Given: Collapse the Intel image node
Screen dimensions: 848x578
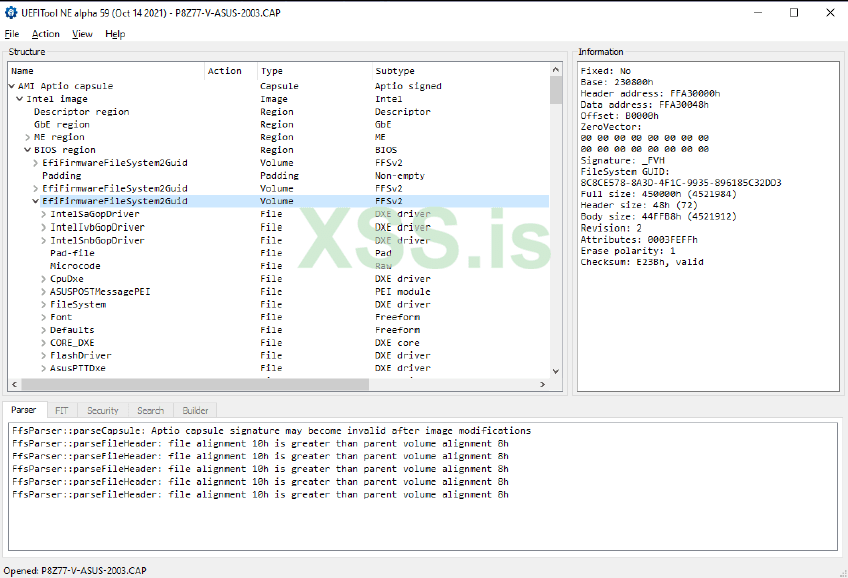Looking at the screenshot, I should [19, 99].
